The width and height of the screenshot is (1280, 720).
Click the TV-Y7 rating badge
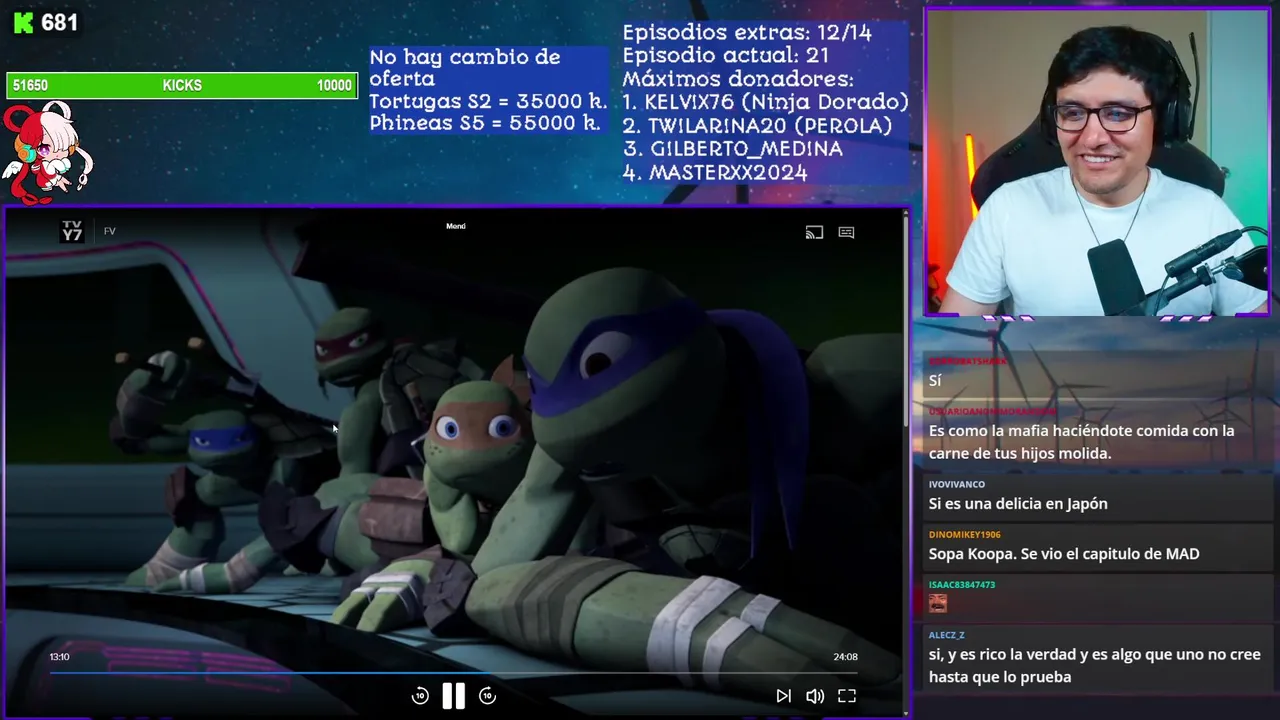coord(72,231)
